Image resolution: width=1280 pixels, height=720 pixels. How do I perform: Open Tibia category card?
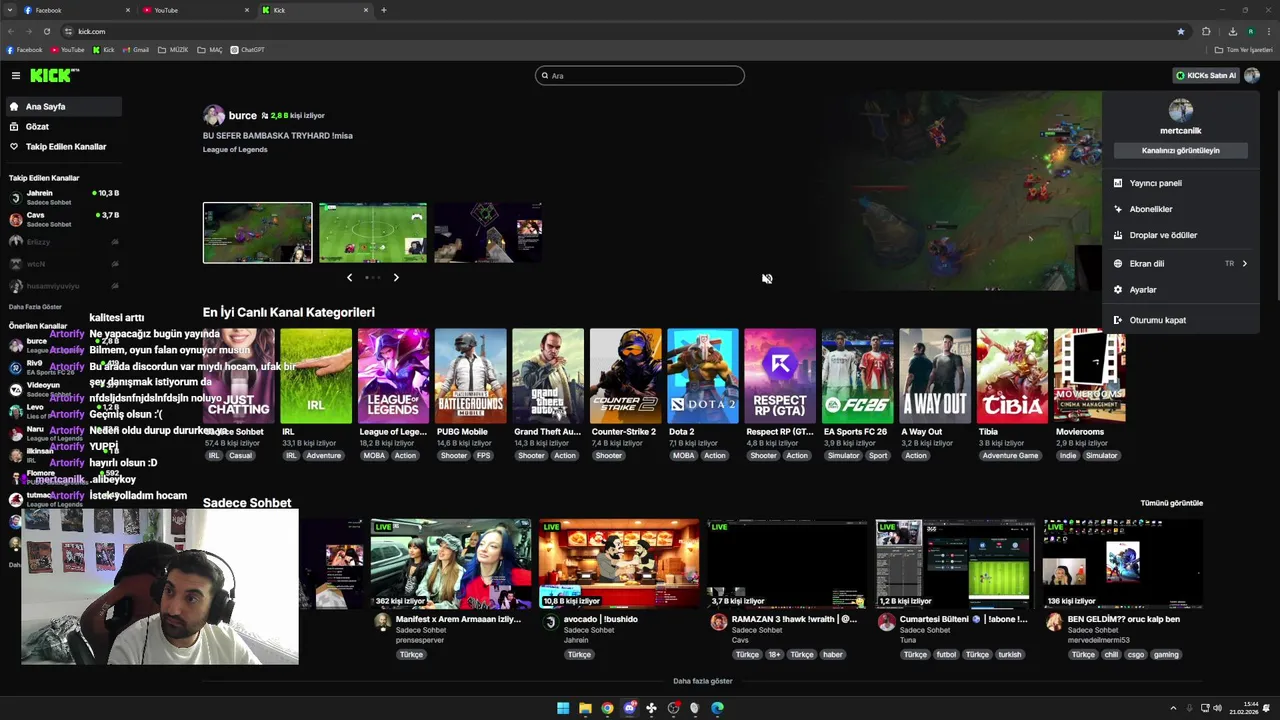coord(1012,376)
